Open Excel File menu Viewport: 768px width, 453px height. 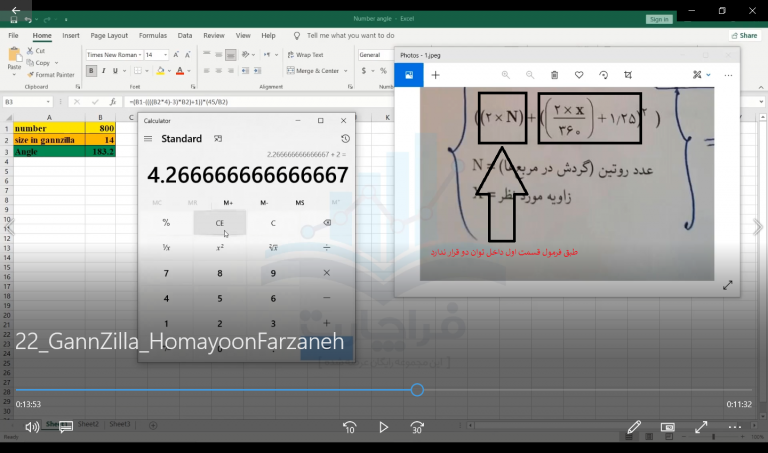click(x=13, y=36)
